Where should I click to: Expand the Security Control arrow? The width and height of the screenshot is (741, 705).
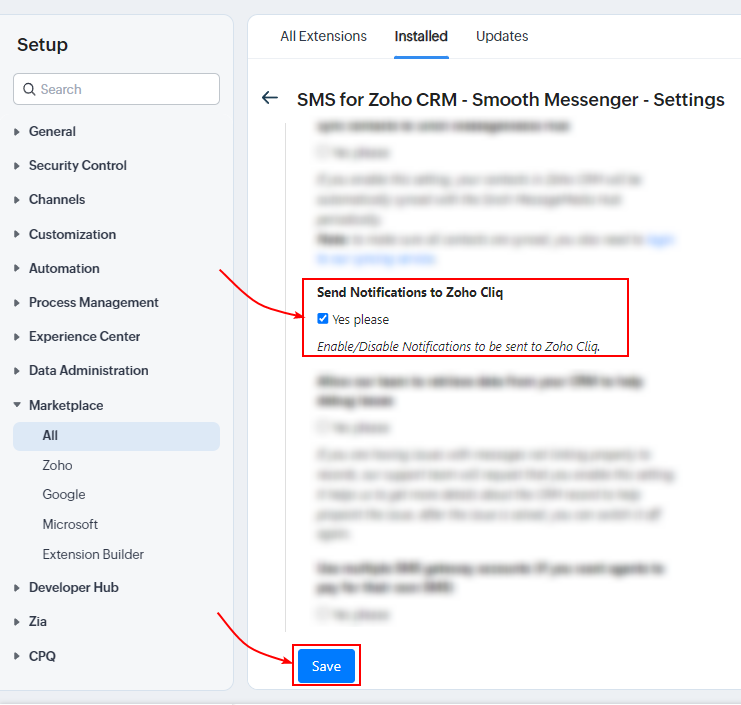click(x=17, y=166)
